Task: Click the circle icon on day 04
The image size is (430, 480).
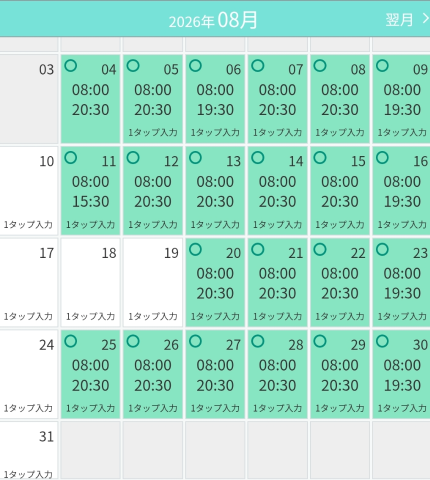Action: (71, 66)
